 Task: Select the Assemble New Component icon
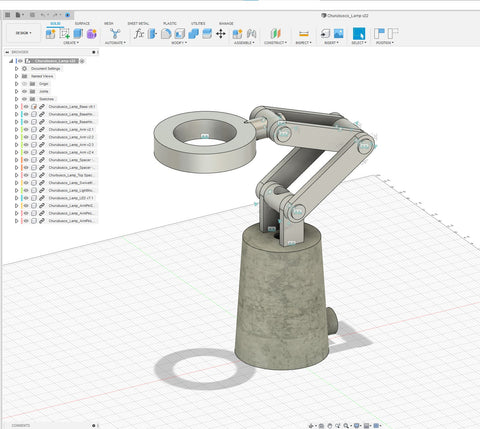(x=237, y=33)
